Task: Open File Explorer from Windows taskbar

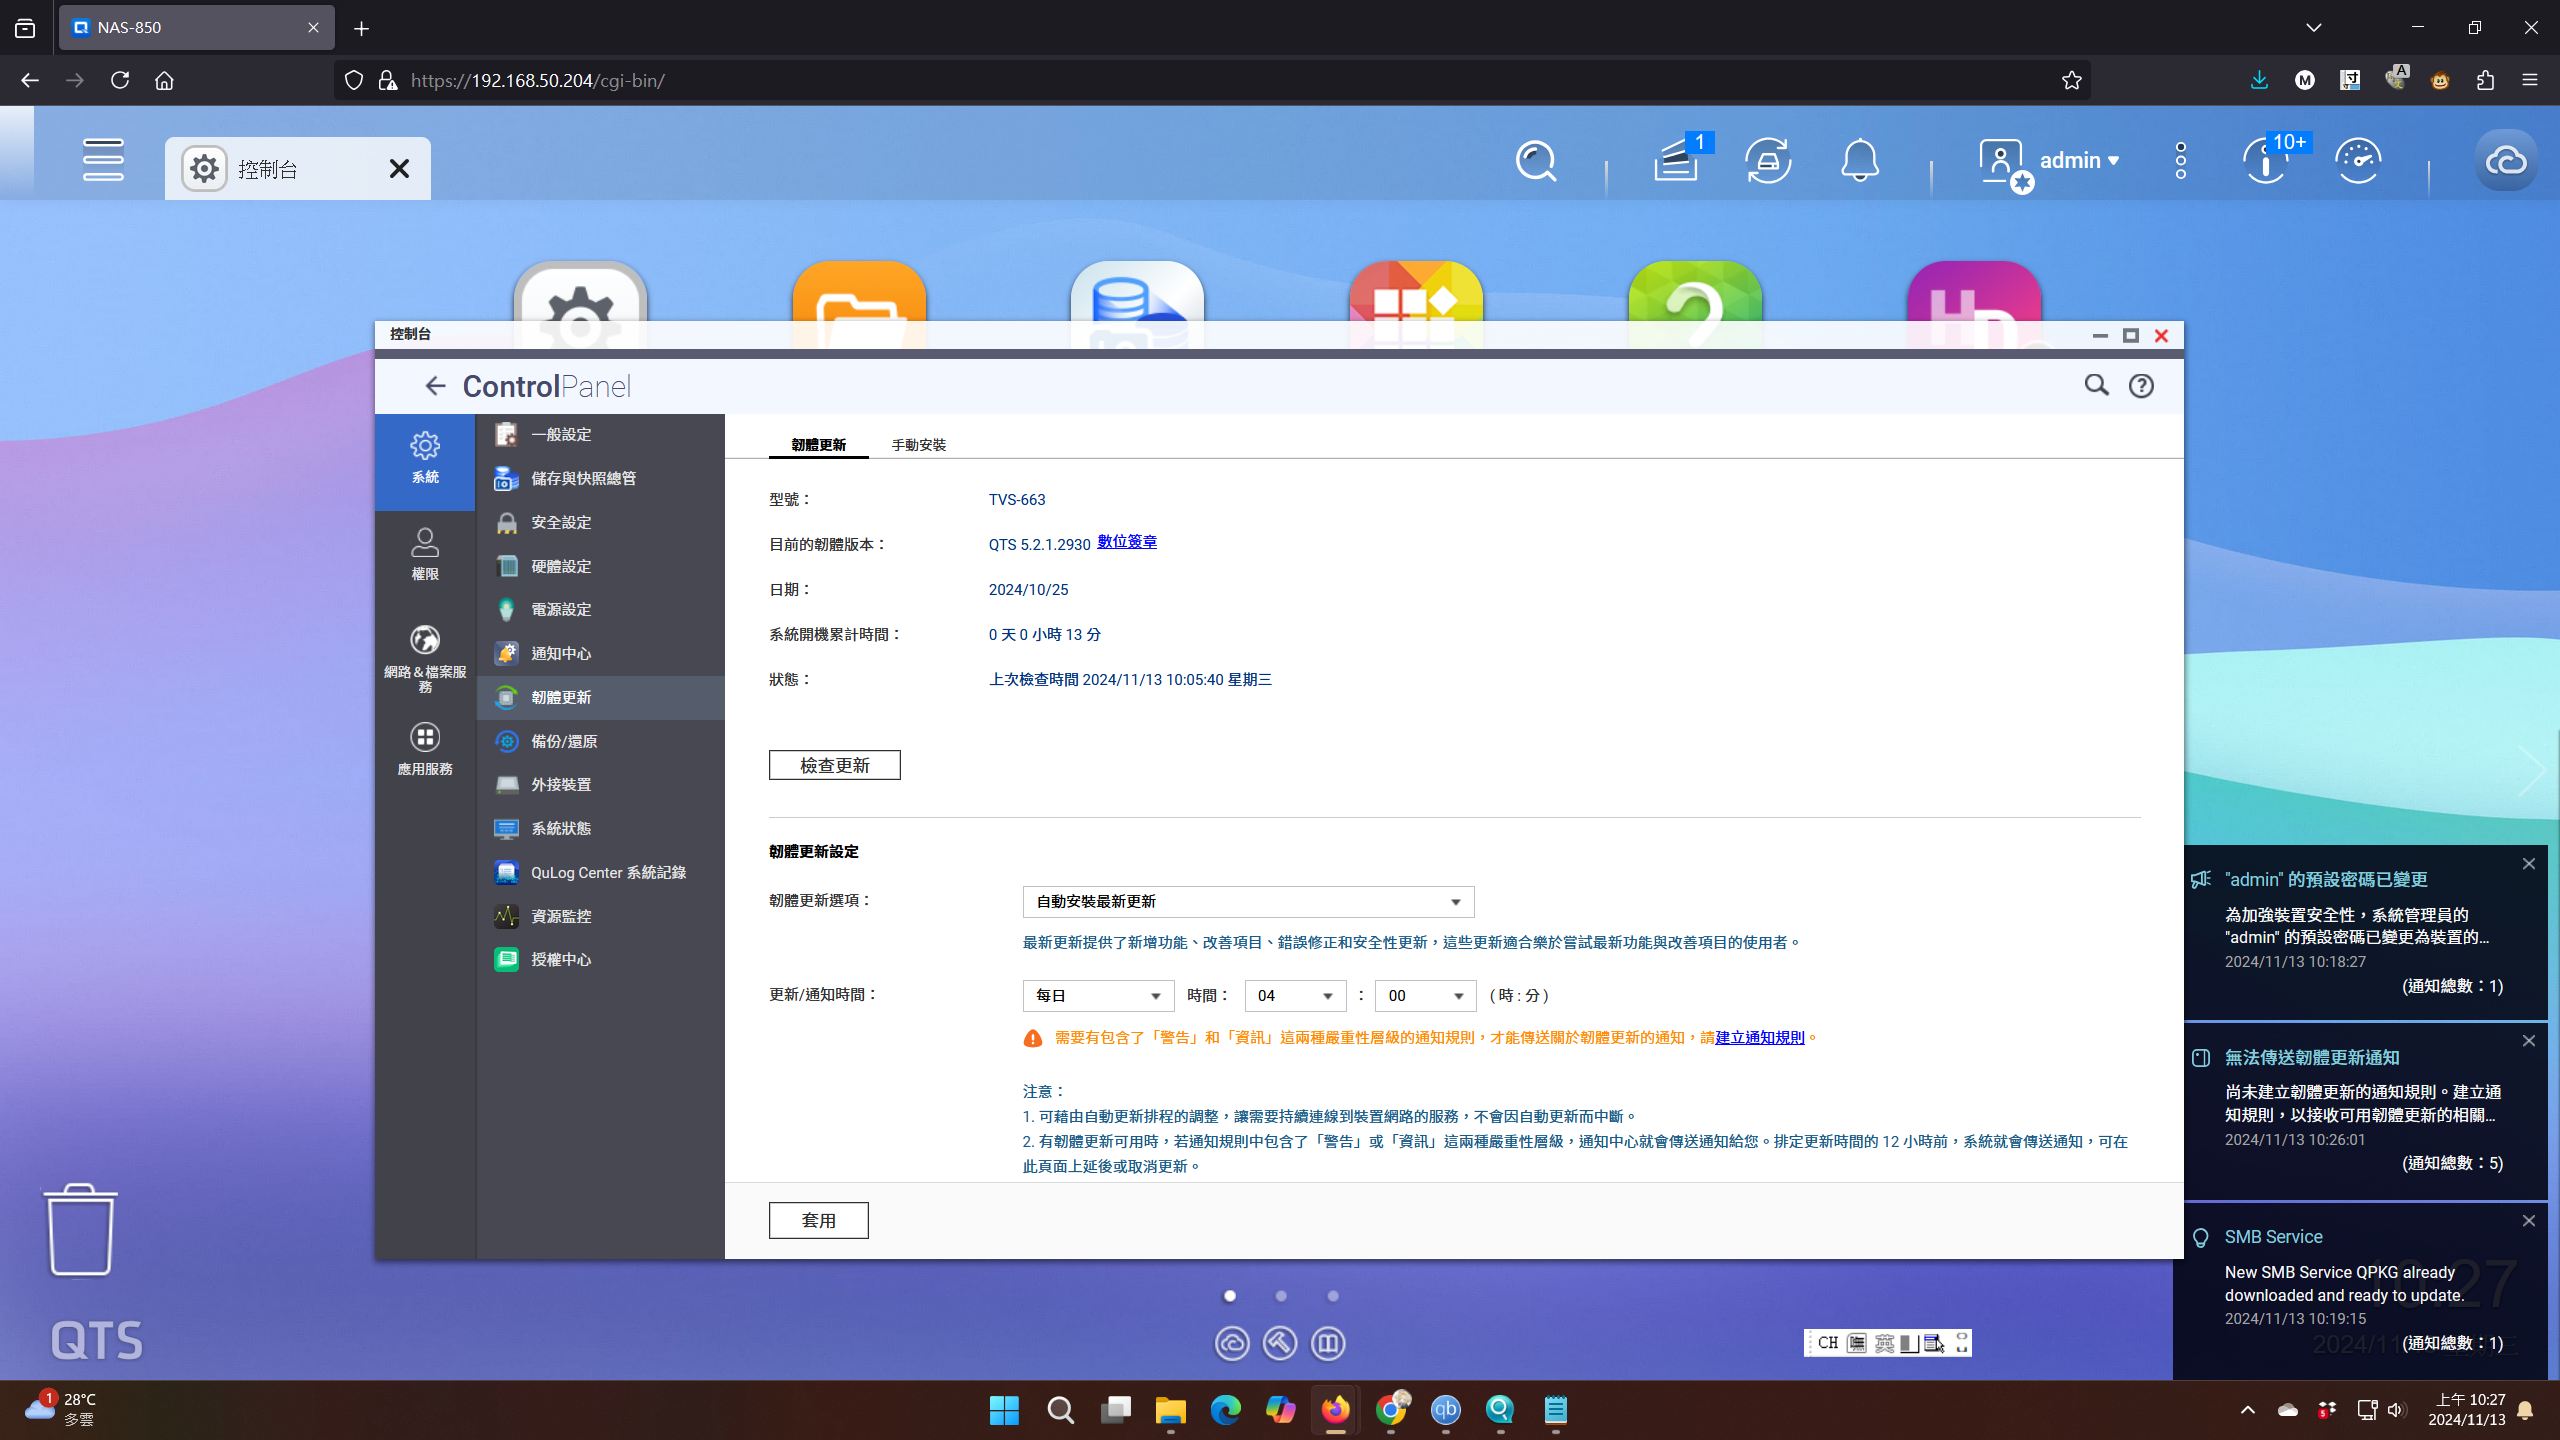Action: pos(1170,1410)
